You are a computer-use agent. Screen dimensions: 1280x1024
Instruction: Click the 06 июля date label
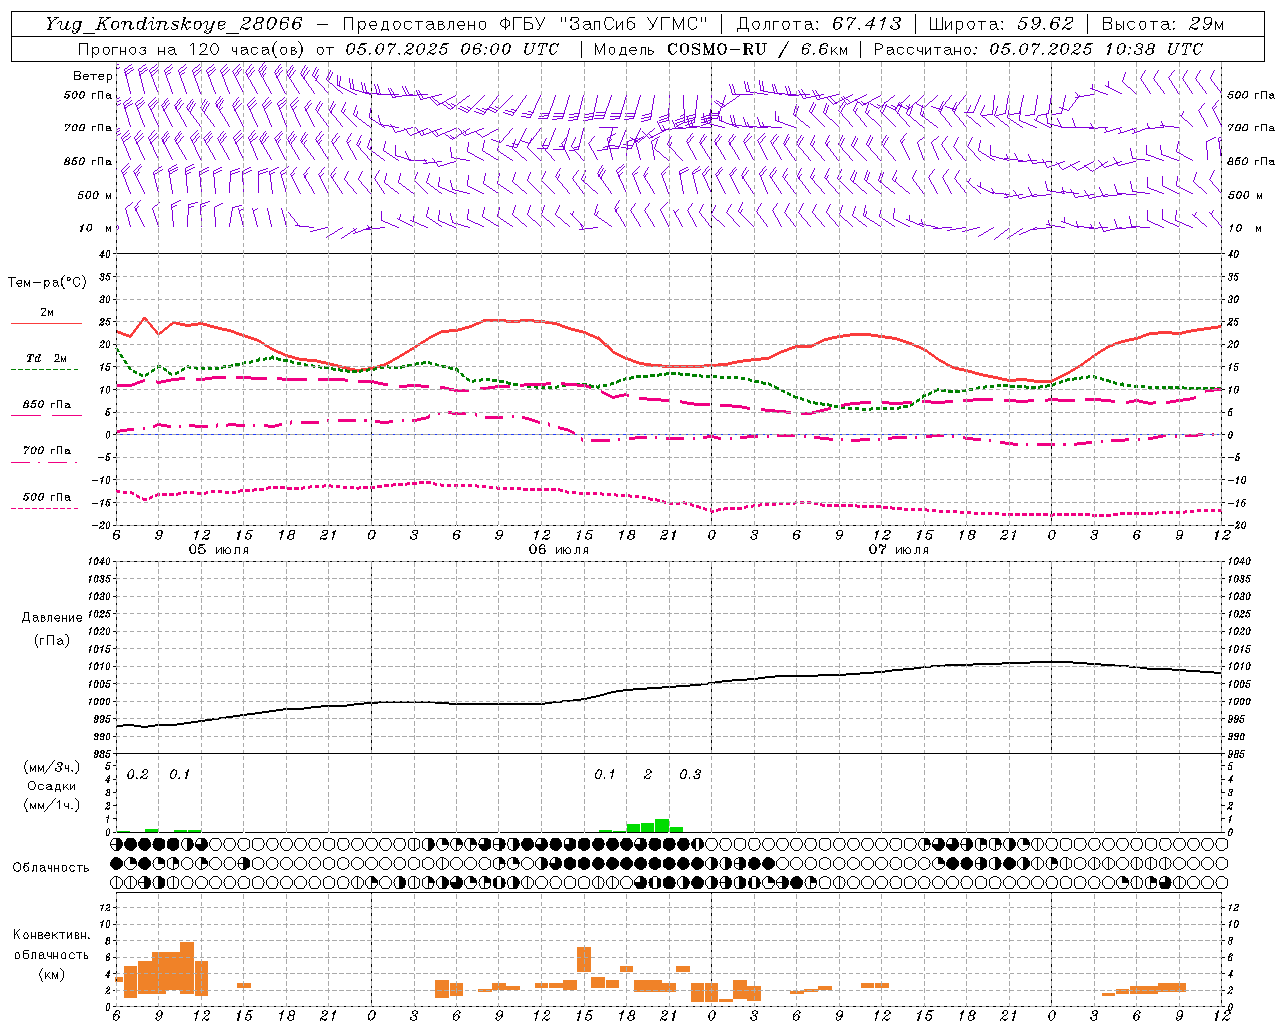(x=559, y=550)
